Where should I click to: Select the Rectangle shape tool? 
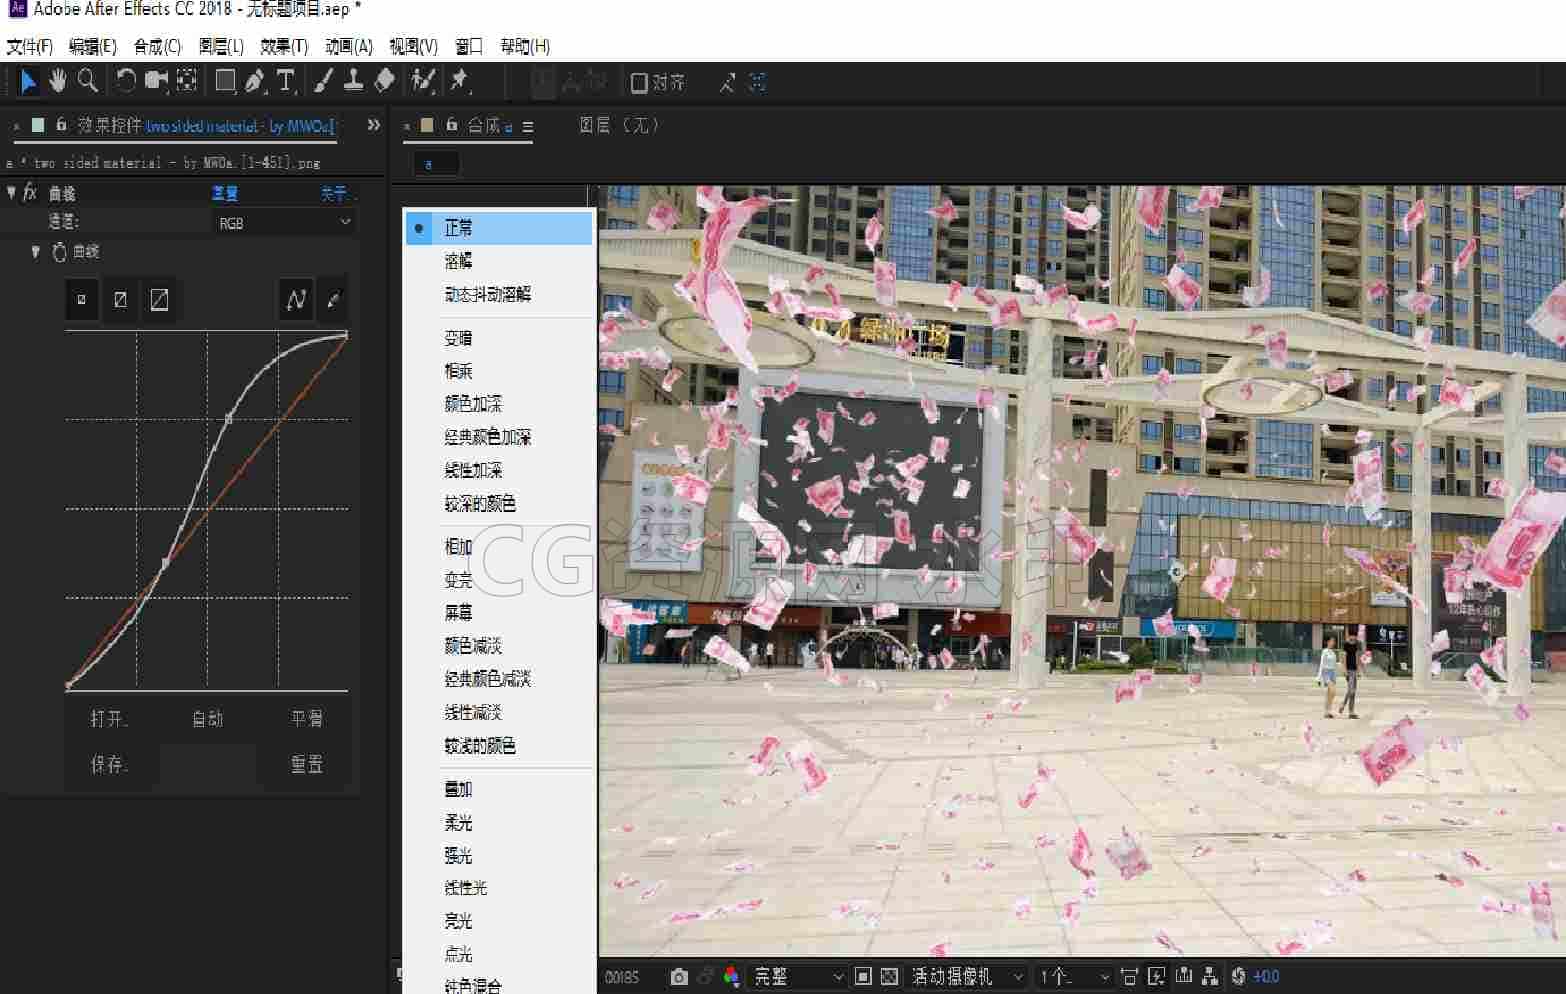(x=226, y=81)
